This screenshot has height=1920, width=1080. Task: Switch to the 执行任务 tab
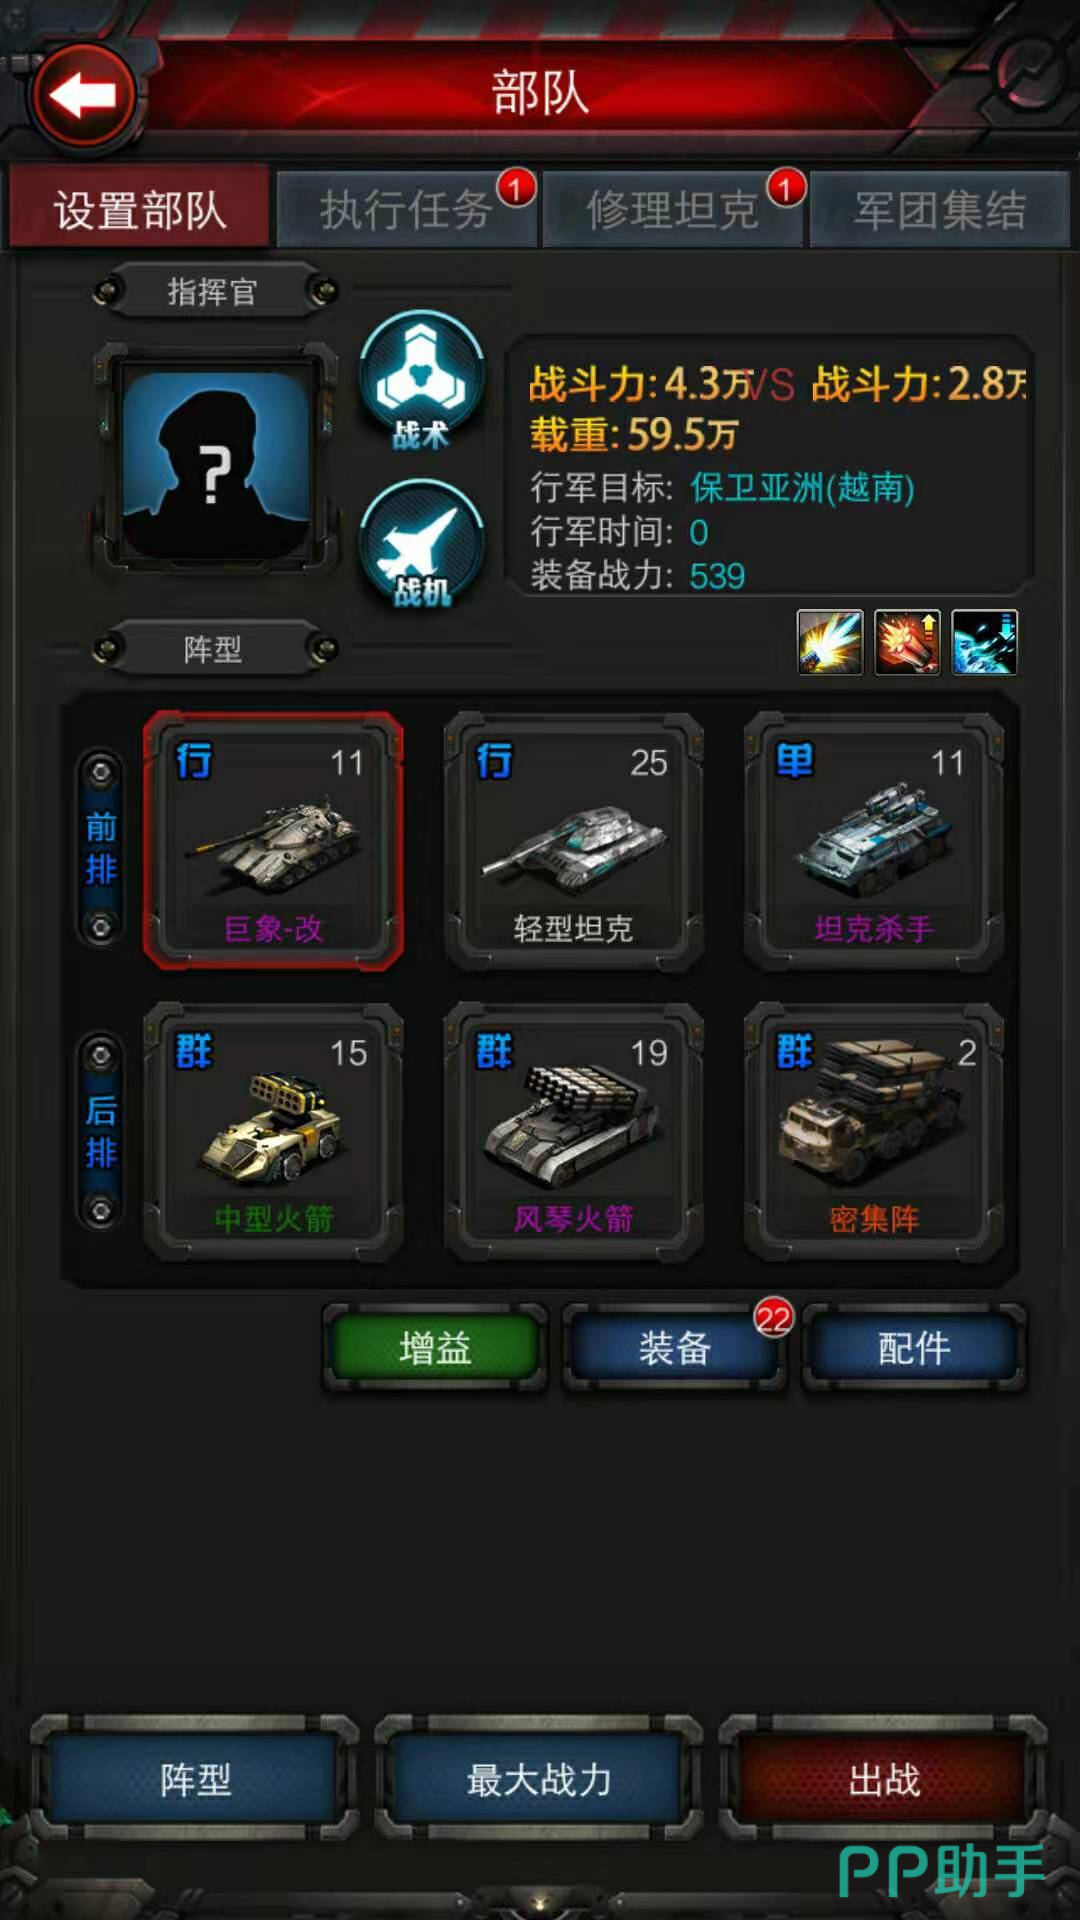click(406, 210)
